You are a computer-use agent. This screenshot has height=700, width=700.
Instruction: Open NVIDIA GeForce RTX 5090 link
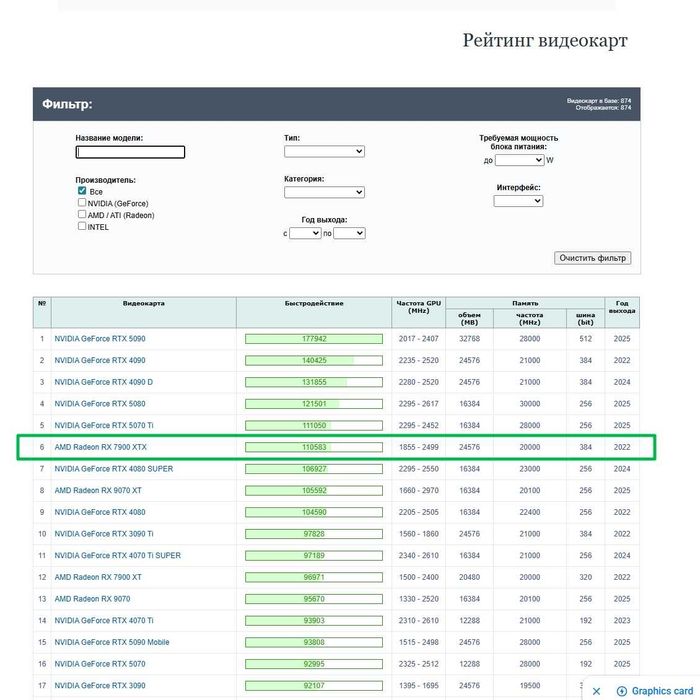(100, 339)
